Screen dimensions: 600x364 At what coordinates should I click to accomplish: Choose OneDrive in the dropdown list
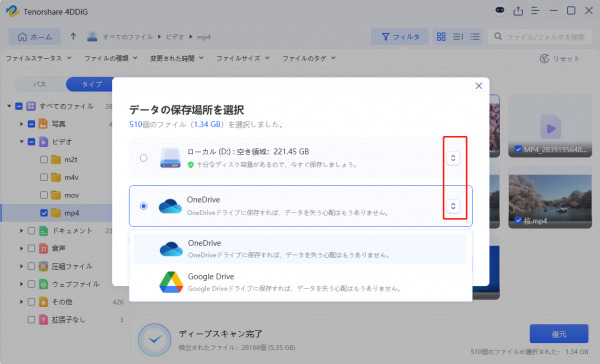[300, 248]
